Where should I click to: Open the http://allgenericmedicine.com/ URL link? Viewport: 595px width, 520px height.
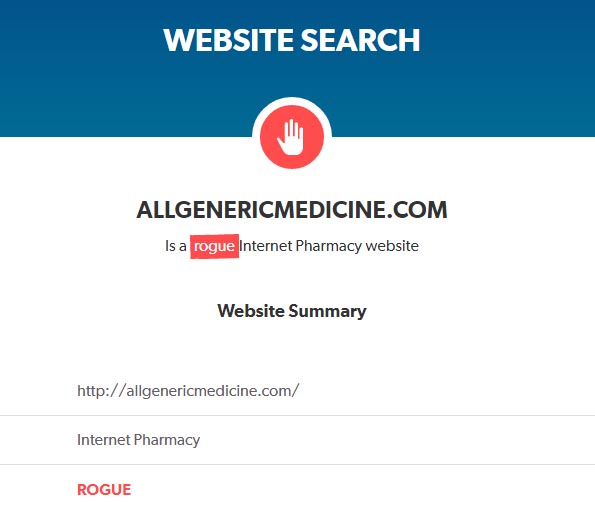pos(188,391)
